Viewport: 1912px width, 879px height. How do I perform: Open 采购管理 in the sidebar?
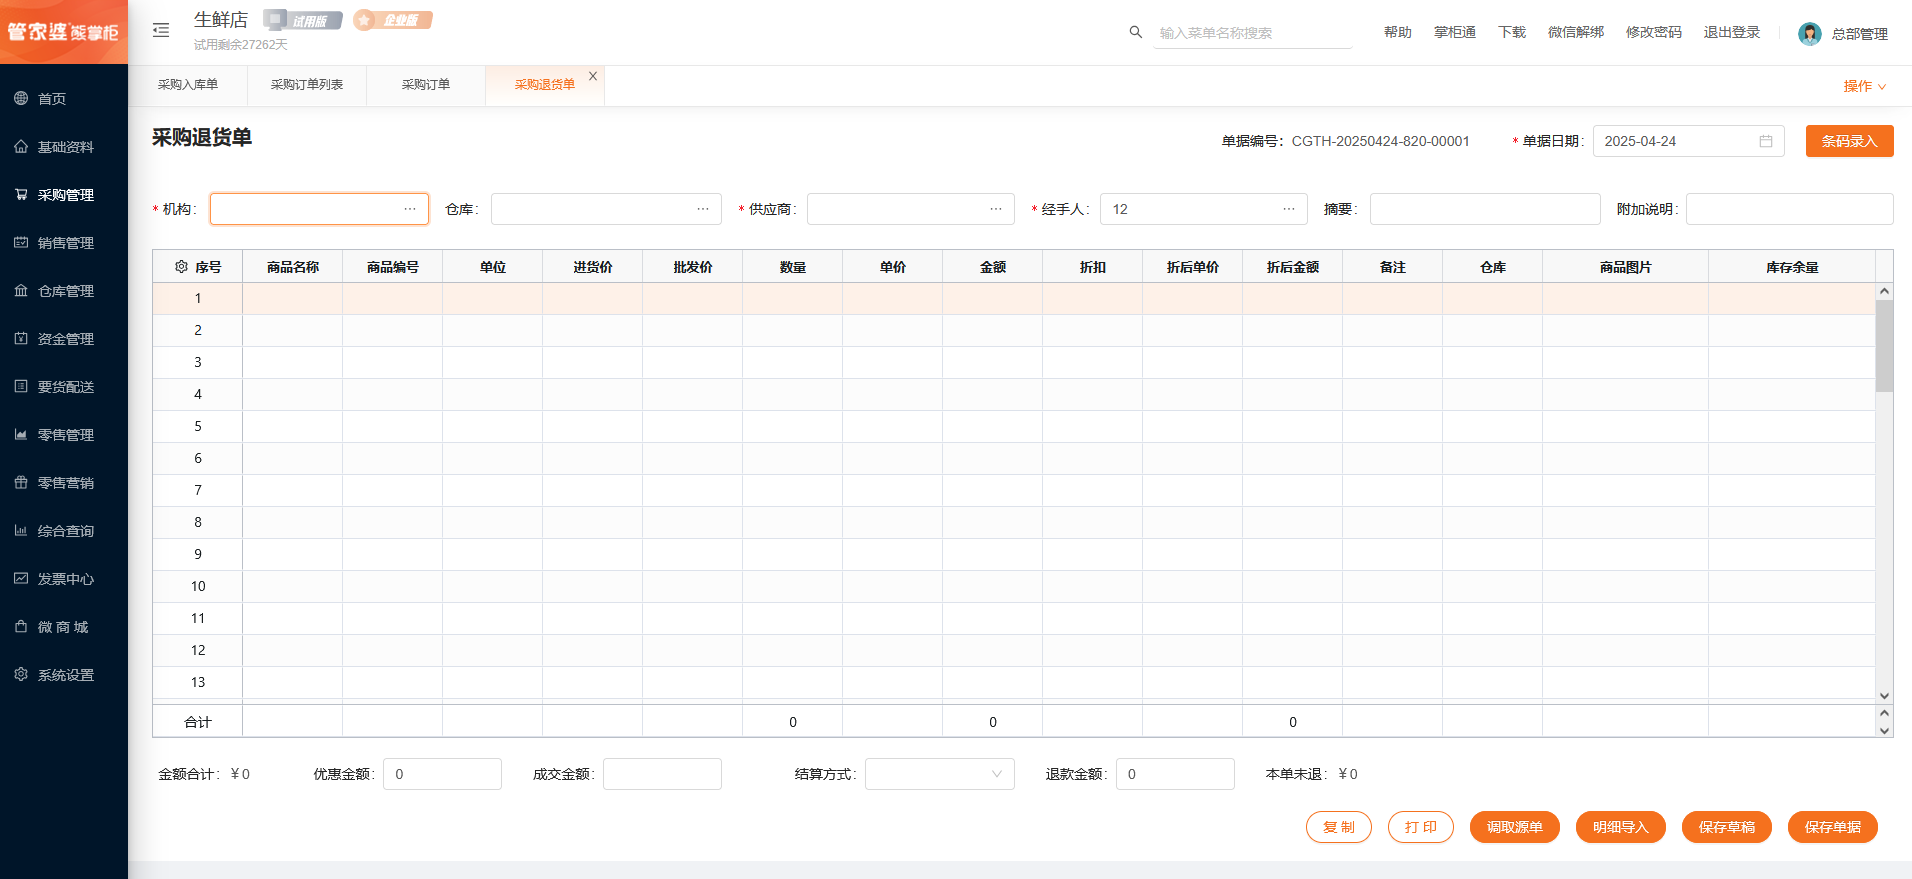click(65, 195)
